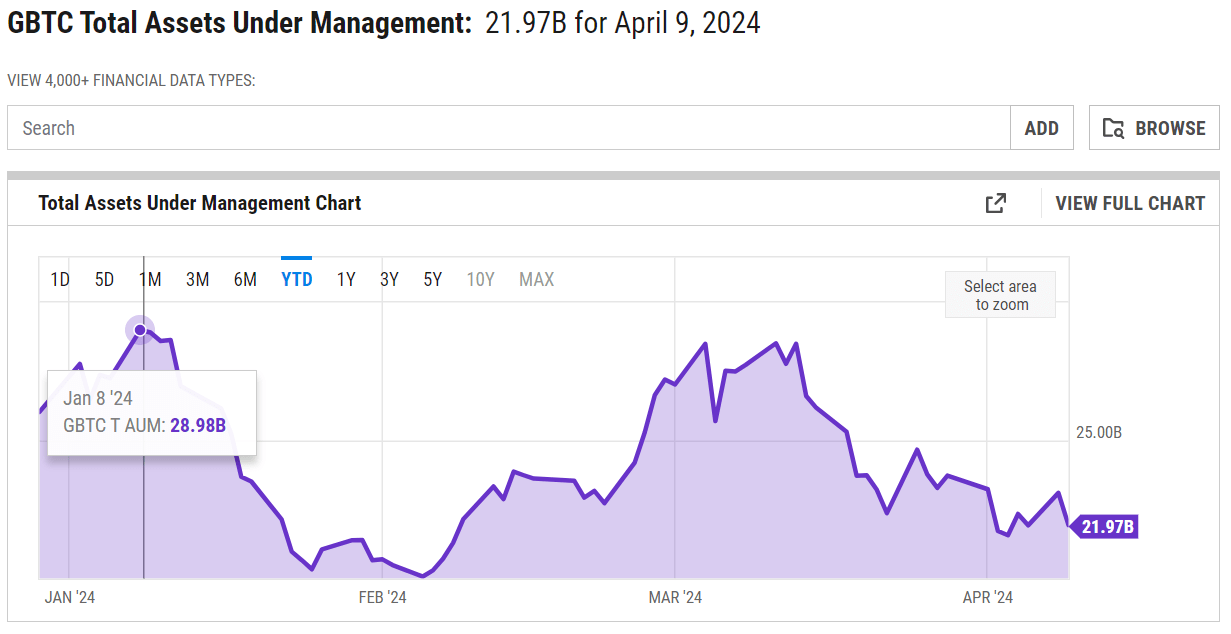
Task: Click the Select area to zoom notice
Action: click(1000, 294)
